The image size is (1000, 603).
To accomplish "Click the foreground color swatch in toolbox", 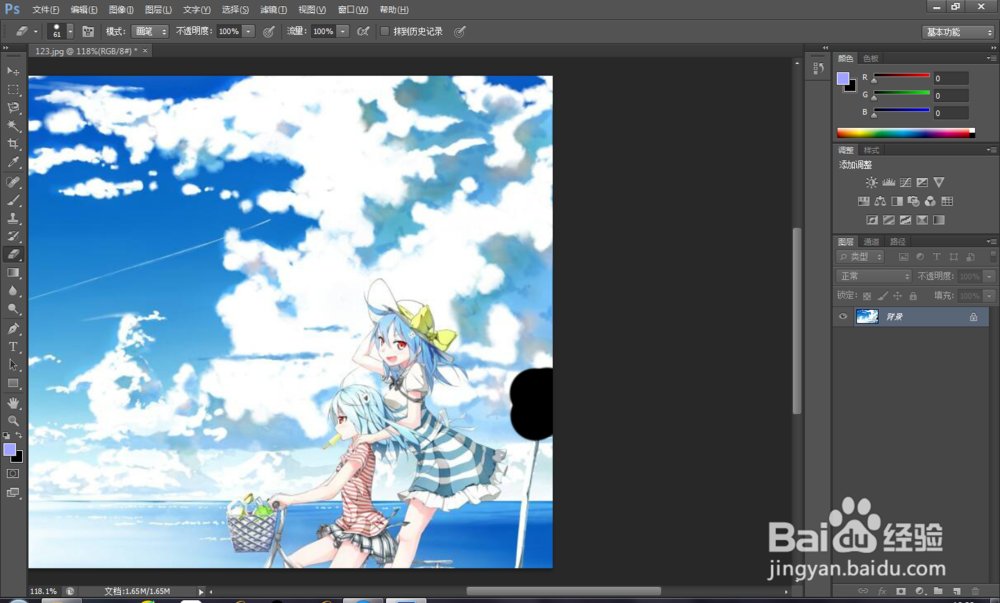I will pos(10,450).
